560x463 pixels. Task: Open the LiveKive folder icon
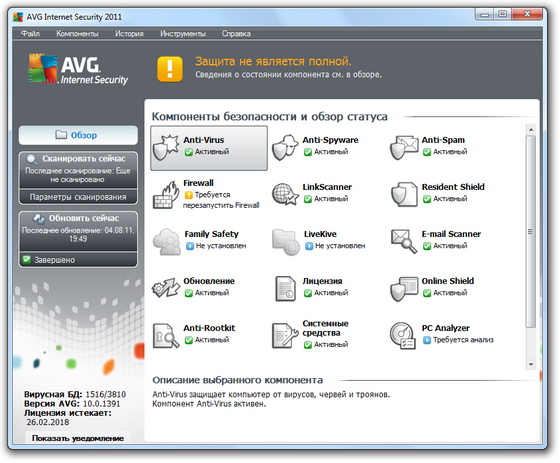coord(286,242)
